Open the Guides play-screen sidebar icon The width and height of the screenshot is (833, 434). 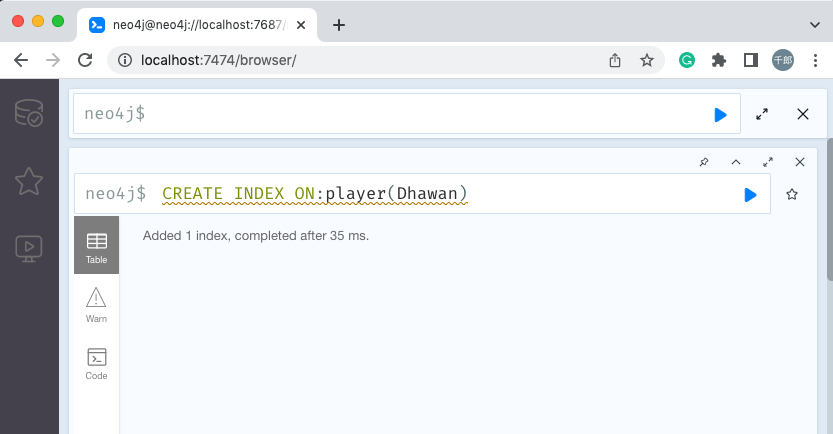[x=29, y=249]
